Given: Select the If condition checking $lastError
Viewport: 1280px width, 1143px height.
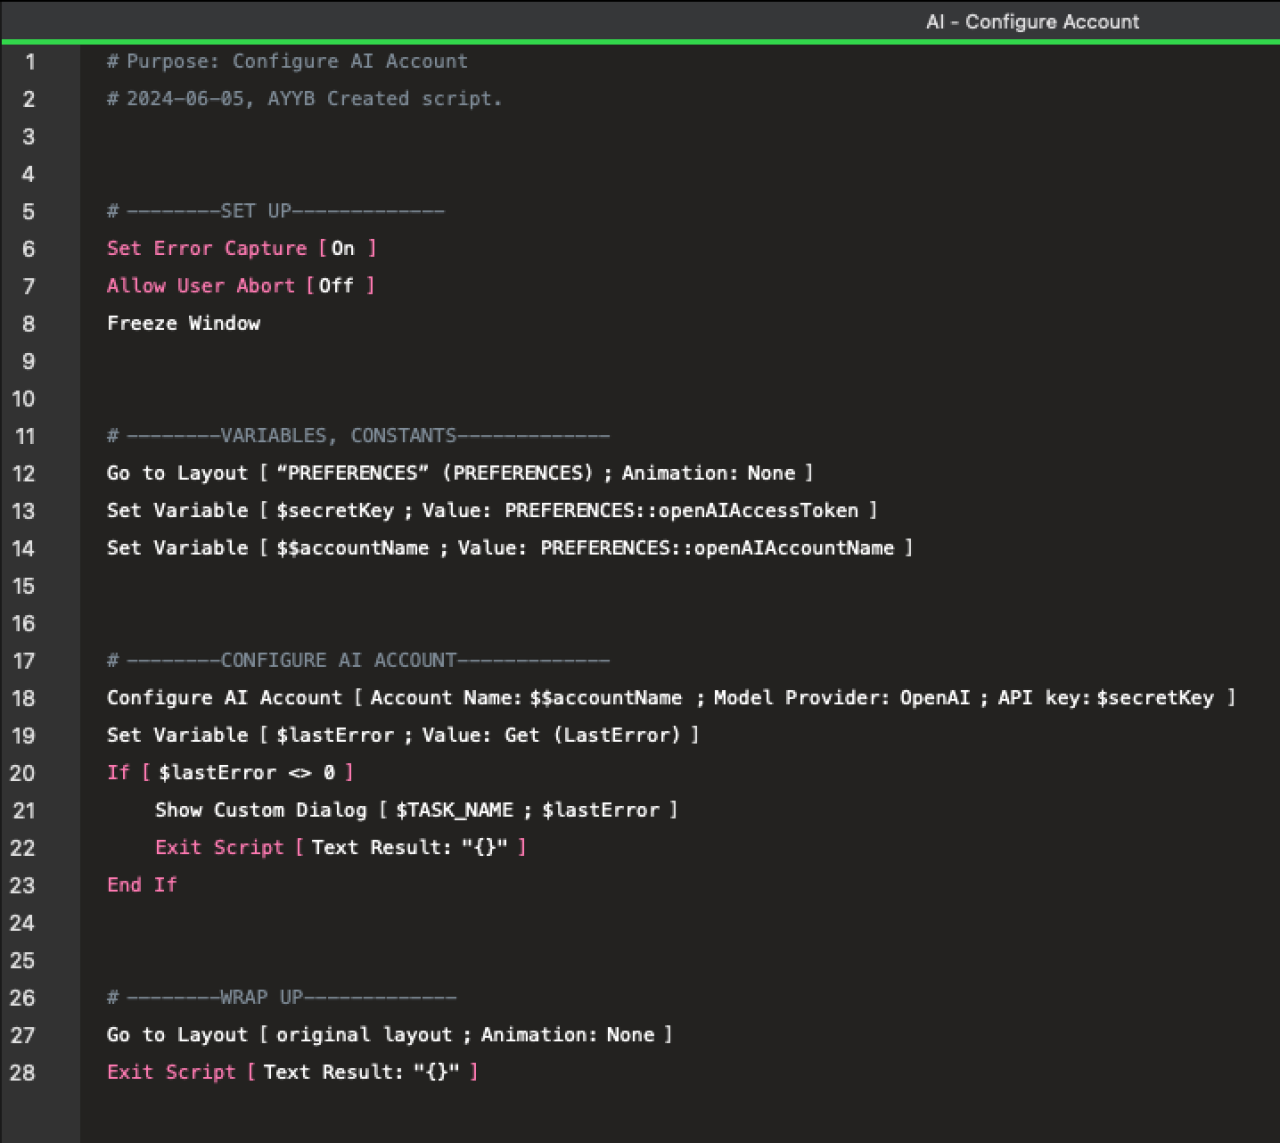Looking at the screenshot, I should [x=232, y=772].
